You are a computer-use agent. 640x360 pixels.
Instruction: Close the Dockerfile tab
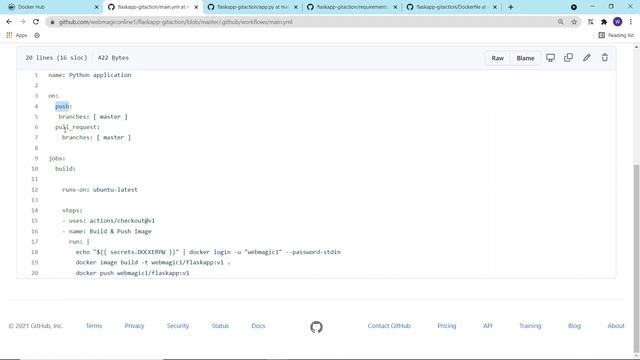click(x=495, y=7)
